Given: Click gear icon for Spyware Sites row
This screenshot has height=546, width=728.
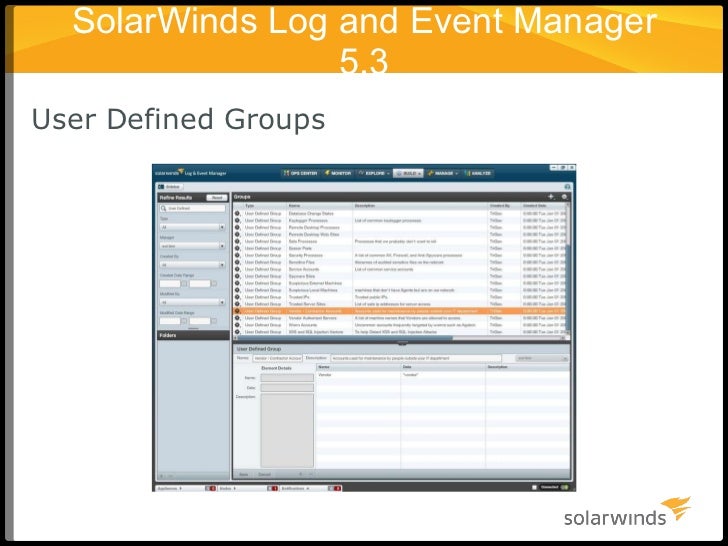Looking at the screenshot, I should (x=237, y=276).
